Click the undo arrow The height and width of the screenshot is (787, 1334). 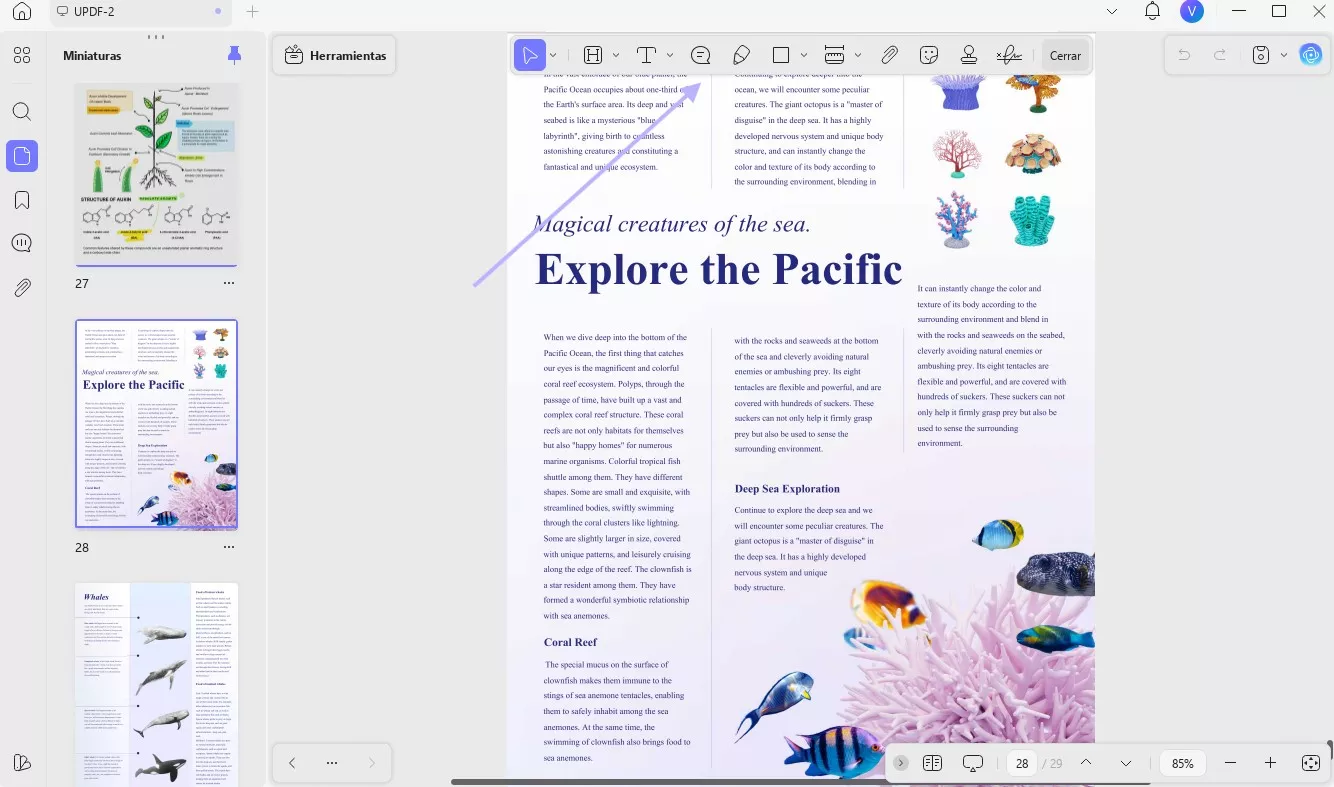pyautogui.click(x=1184, y=55)
